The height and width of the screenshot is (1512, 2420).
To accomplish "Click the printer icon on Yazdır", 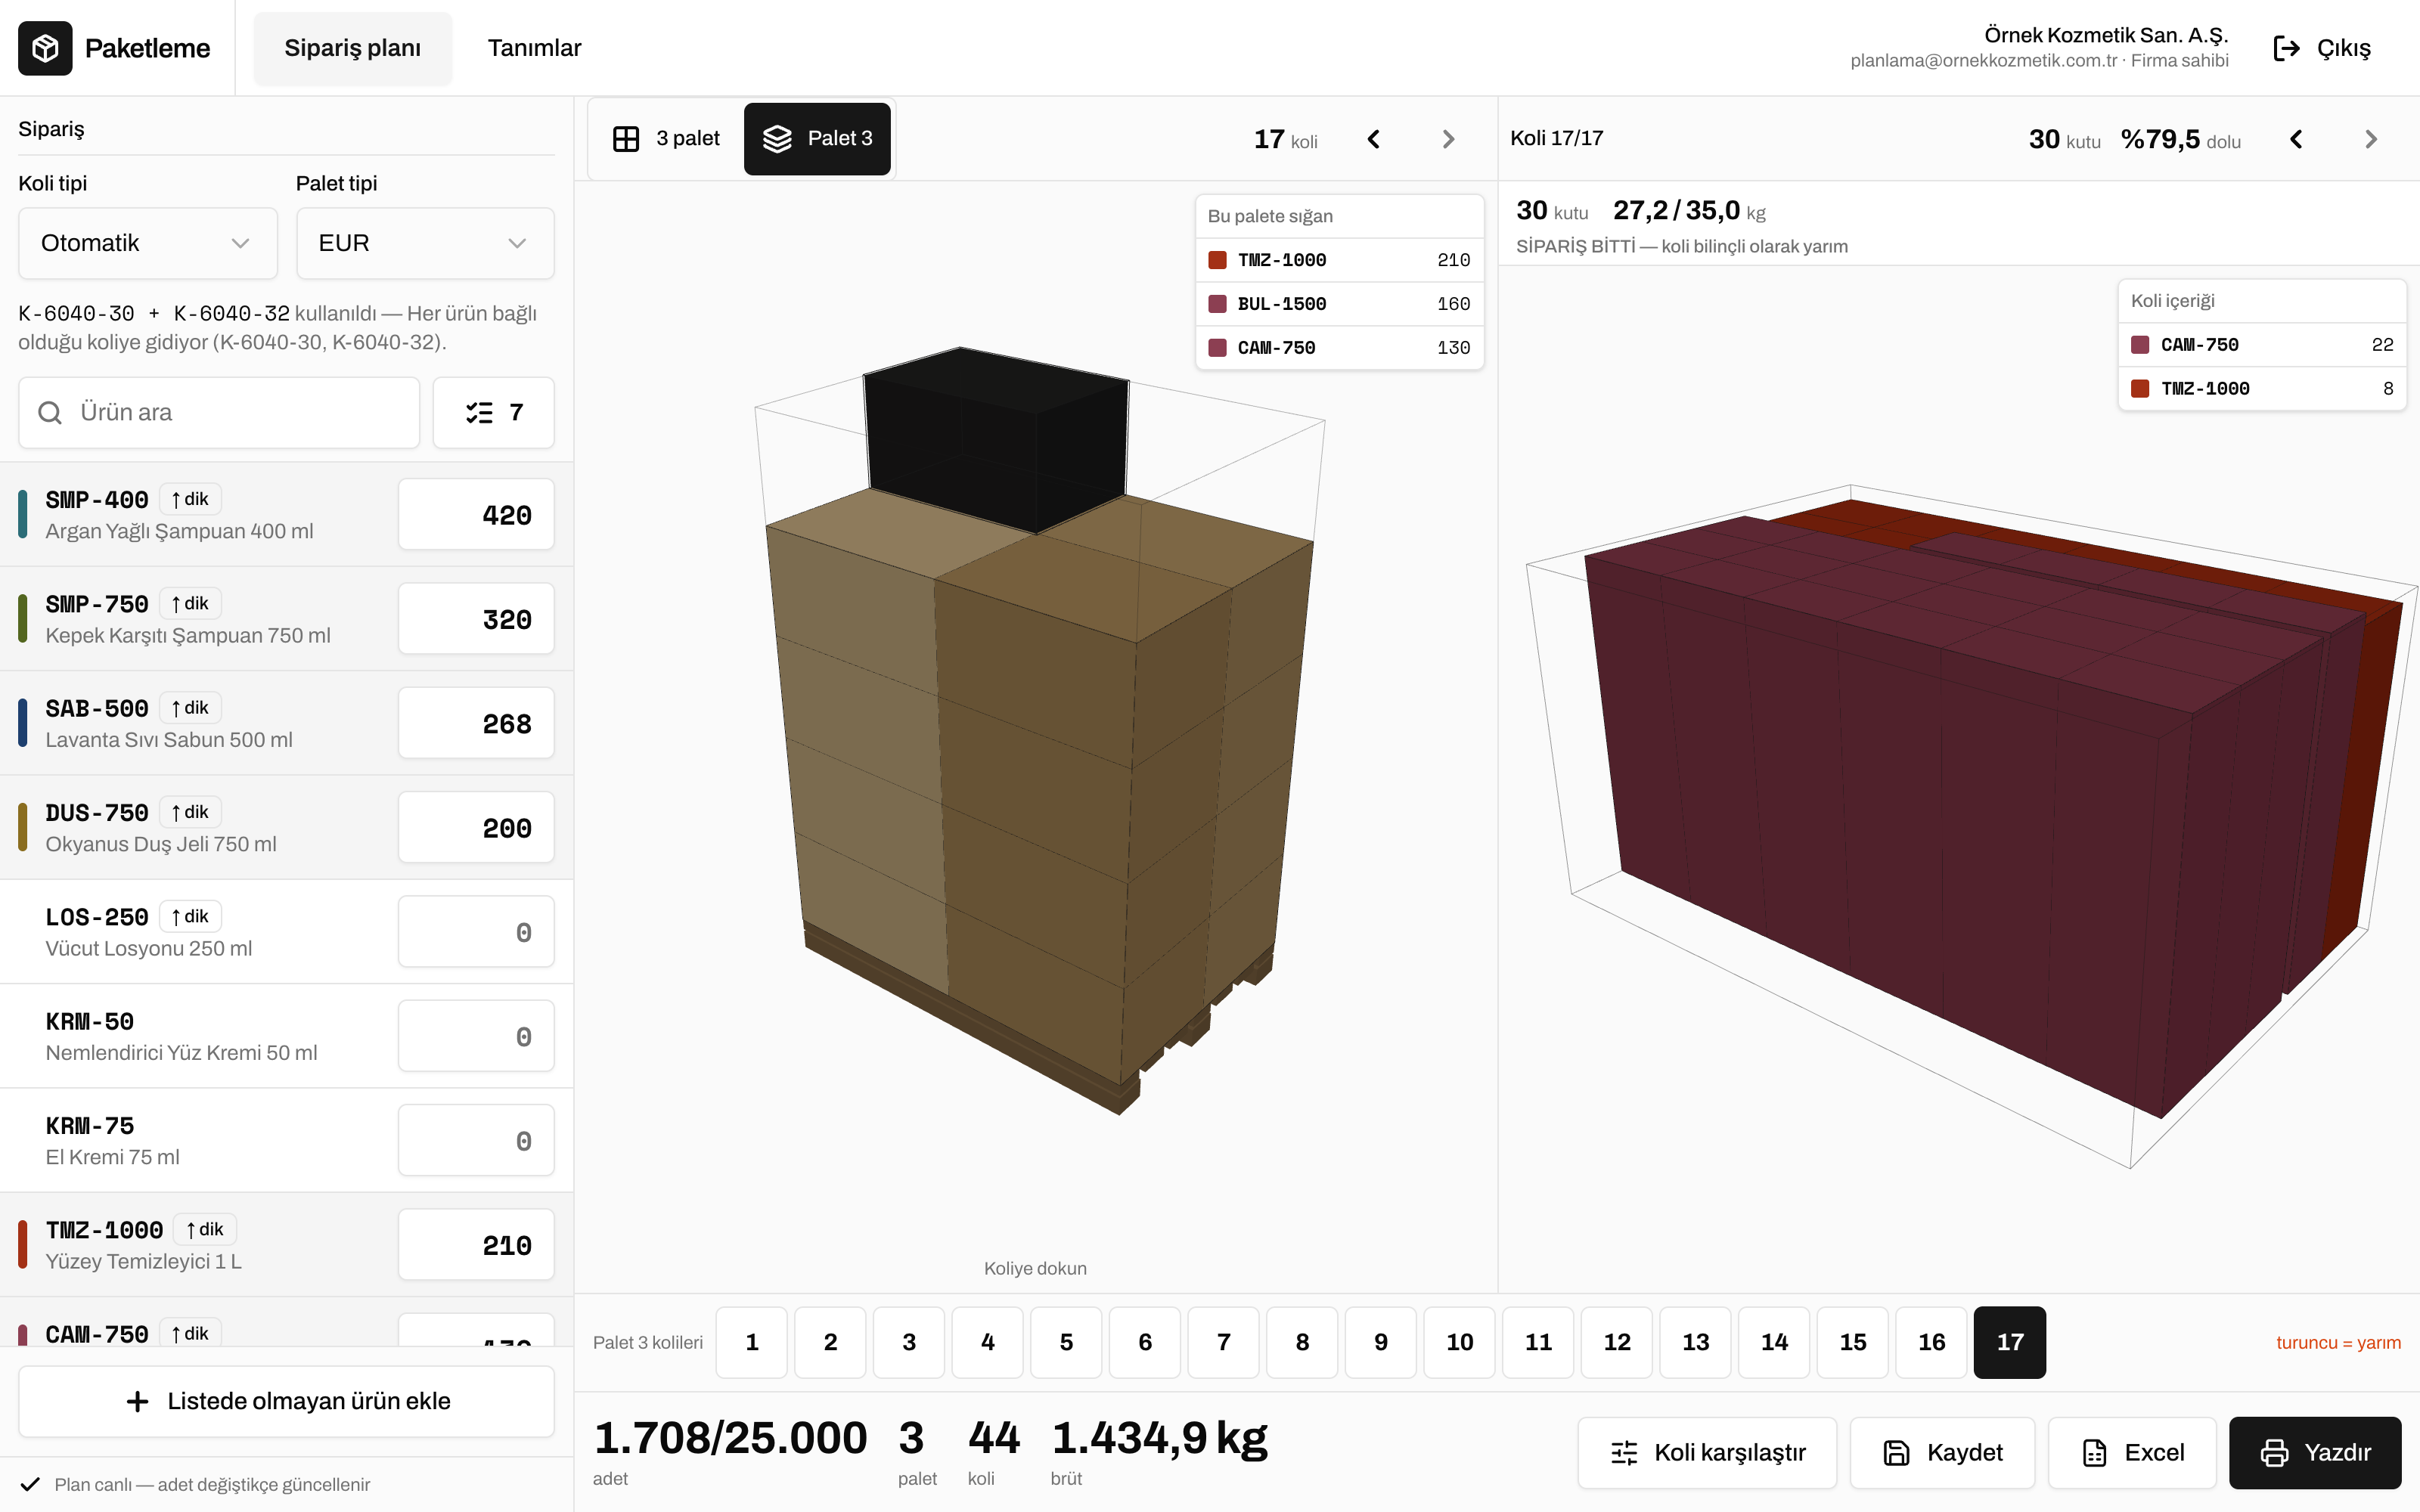I will point(2275,1452).
